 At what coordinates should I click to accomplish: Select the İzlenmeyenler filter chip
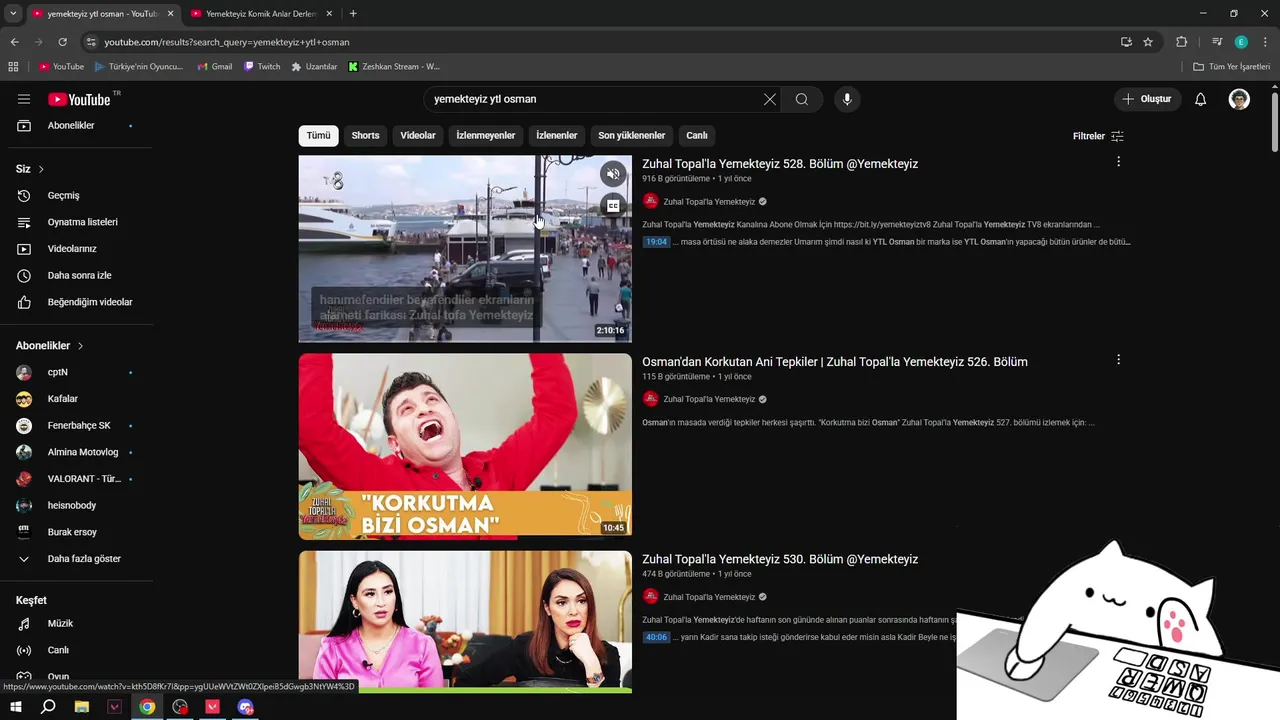click(x=486, y=136)
